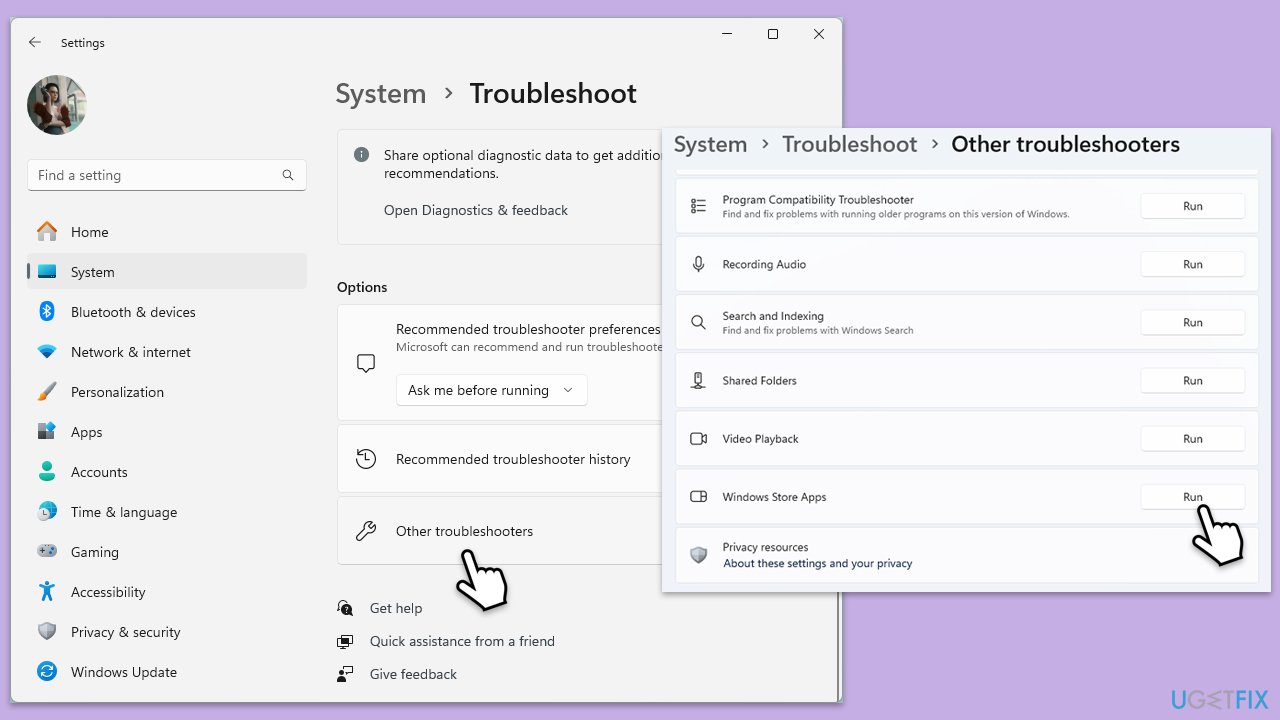Open the Ask me before running dropdown

click(491, 390)
